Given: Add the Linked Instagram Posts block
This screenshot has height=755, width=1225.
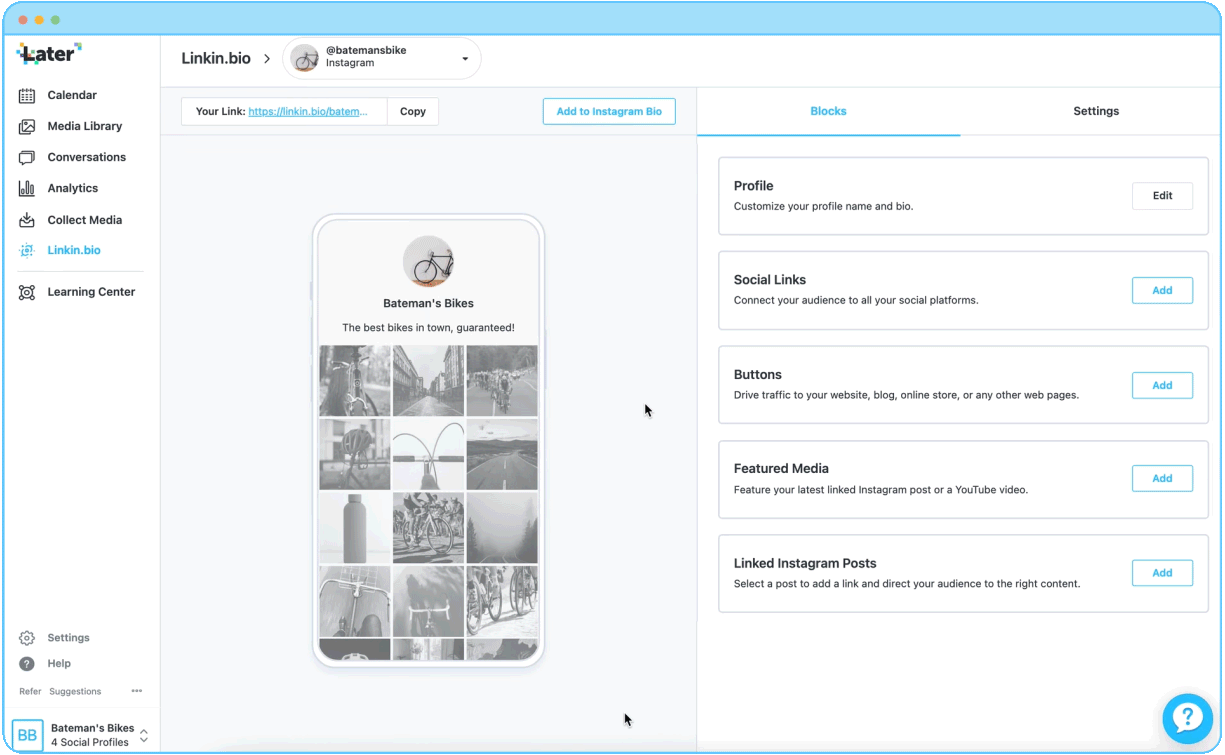Looking at the screenshot, I should (x=1162, y=573).
